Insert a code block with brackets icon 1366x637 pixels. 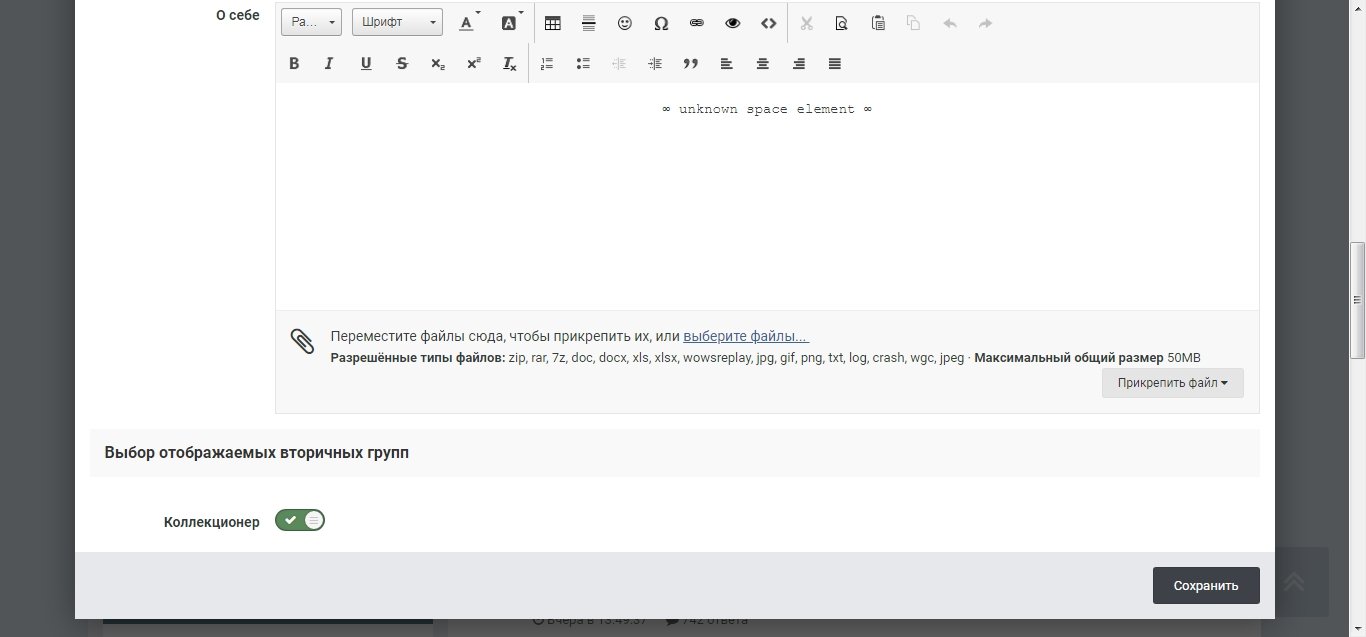769,23
